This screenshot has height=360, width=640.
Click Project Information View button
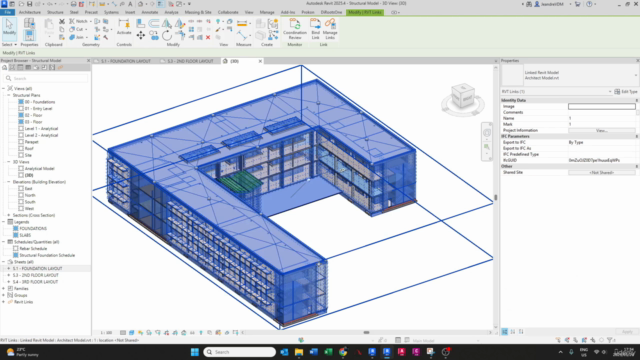coord(602,131)
